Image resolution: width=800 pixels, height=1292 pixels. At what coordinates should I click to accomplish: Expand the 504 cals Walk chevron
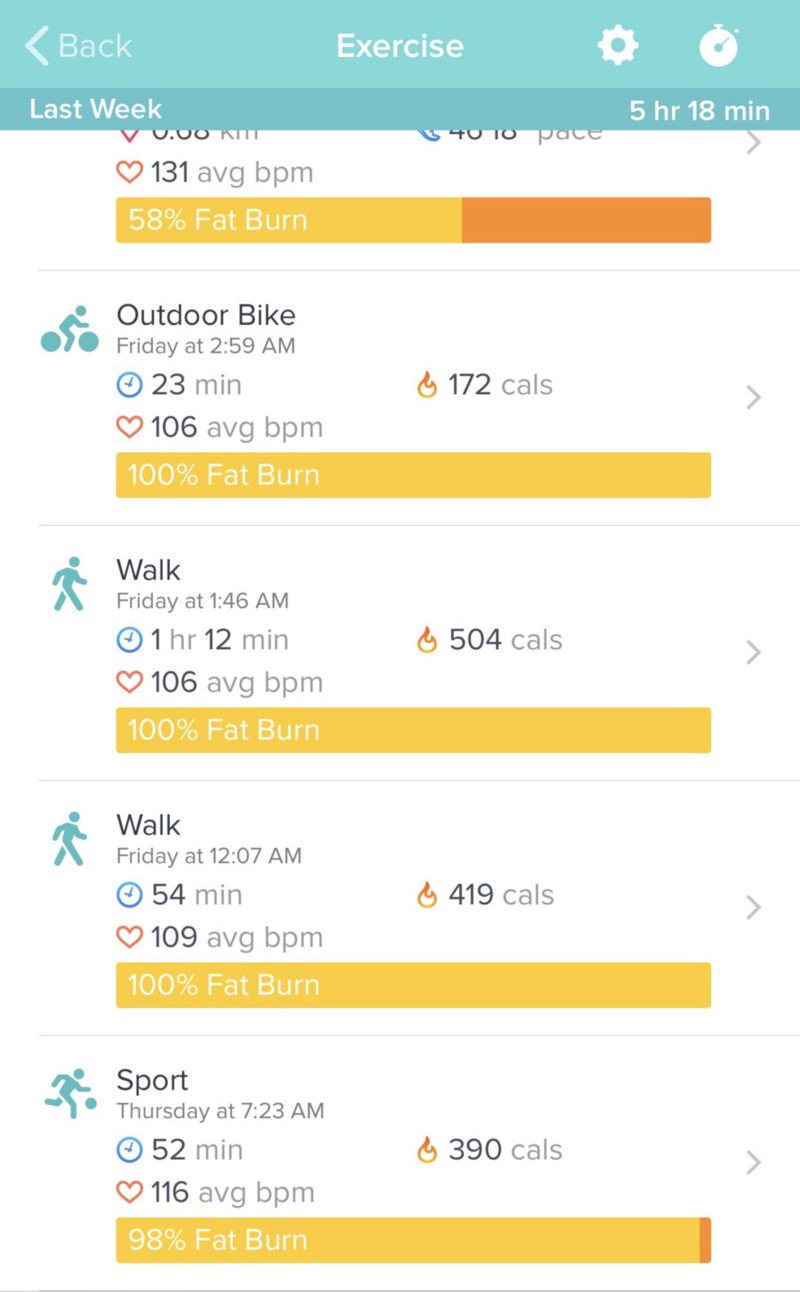point(754,653)
